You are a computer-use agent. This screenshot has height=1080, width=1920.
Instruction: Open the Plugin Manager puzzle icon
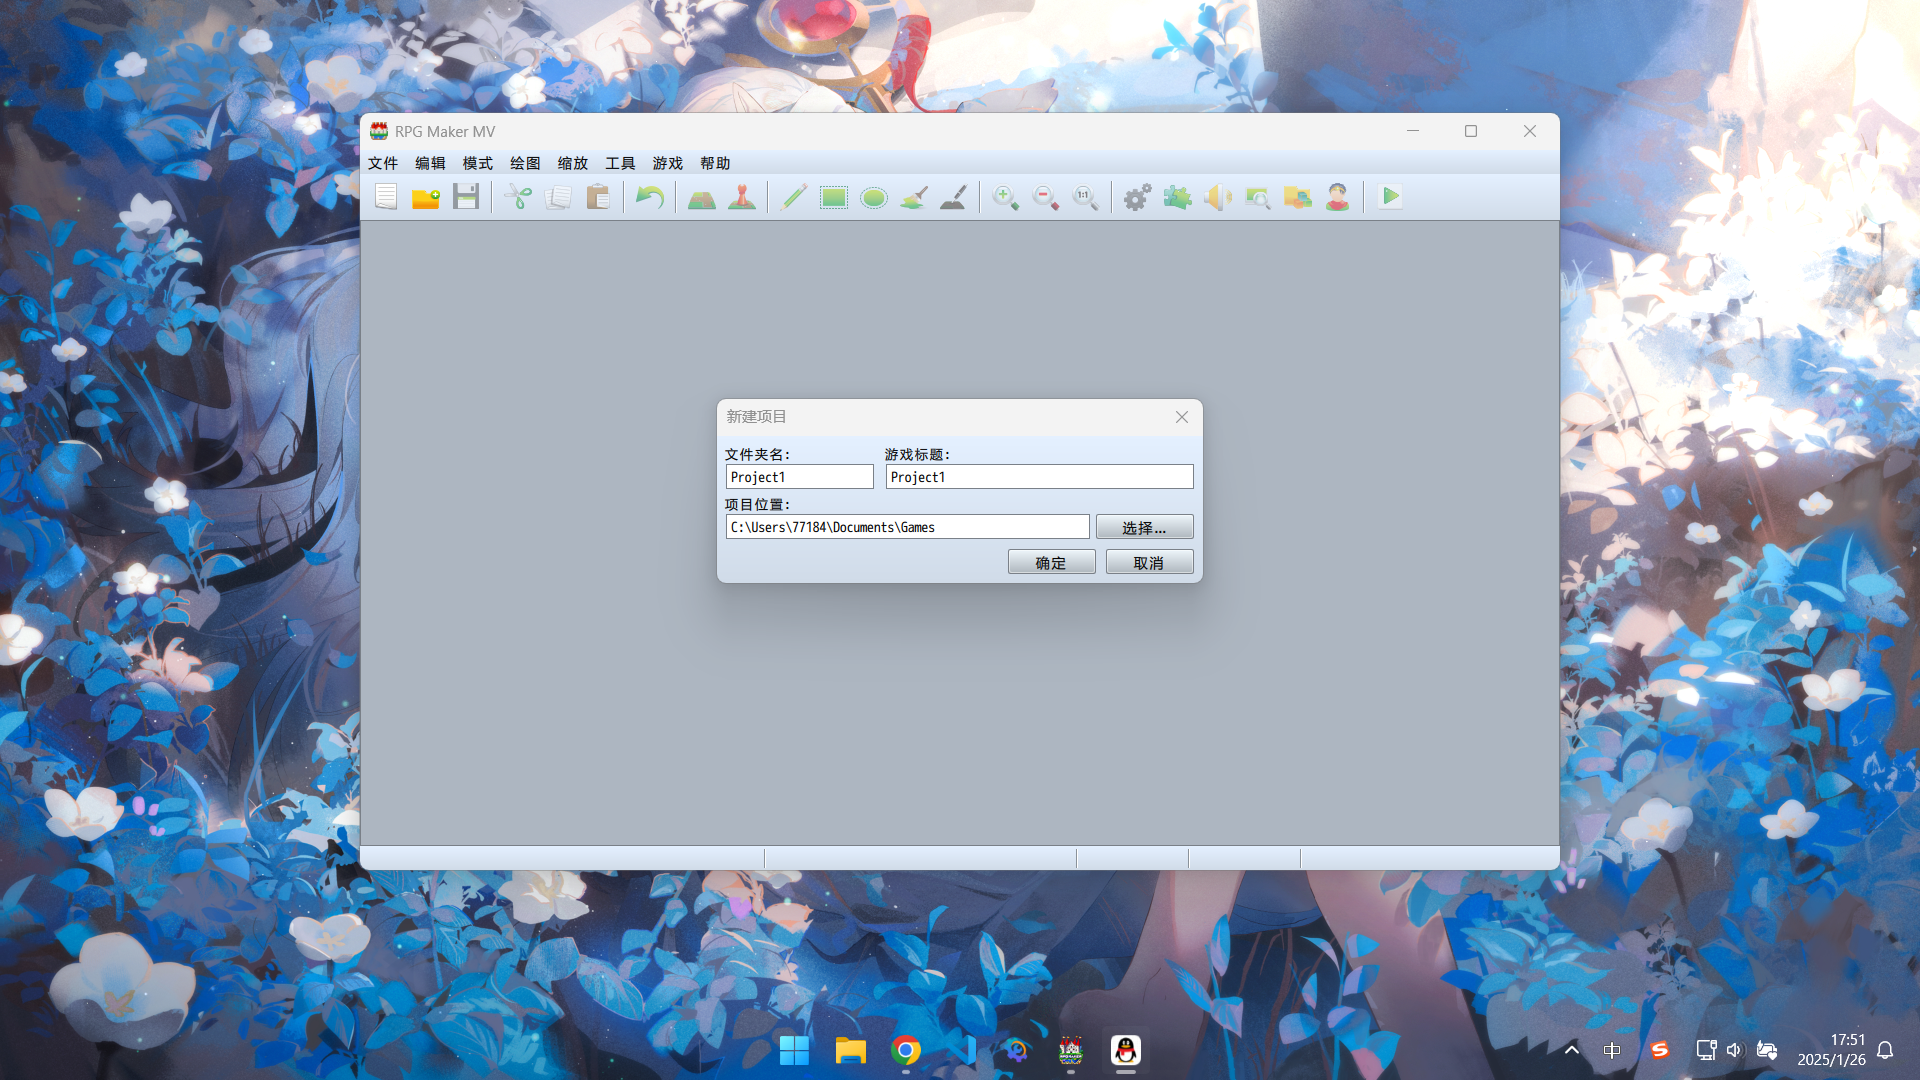pos(1177,197)
